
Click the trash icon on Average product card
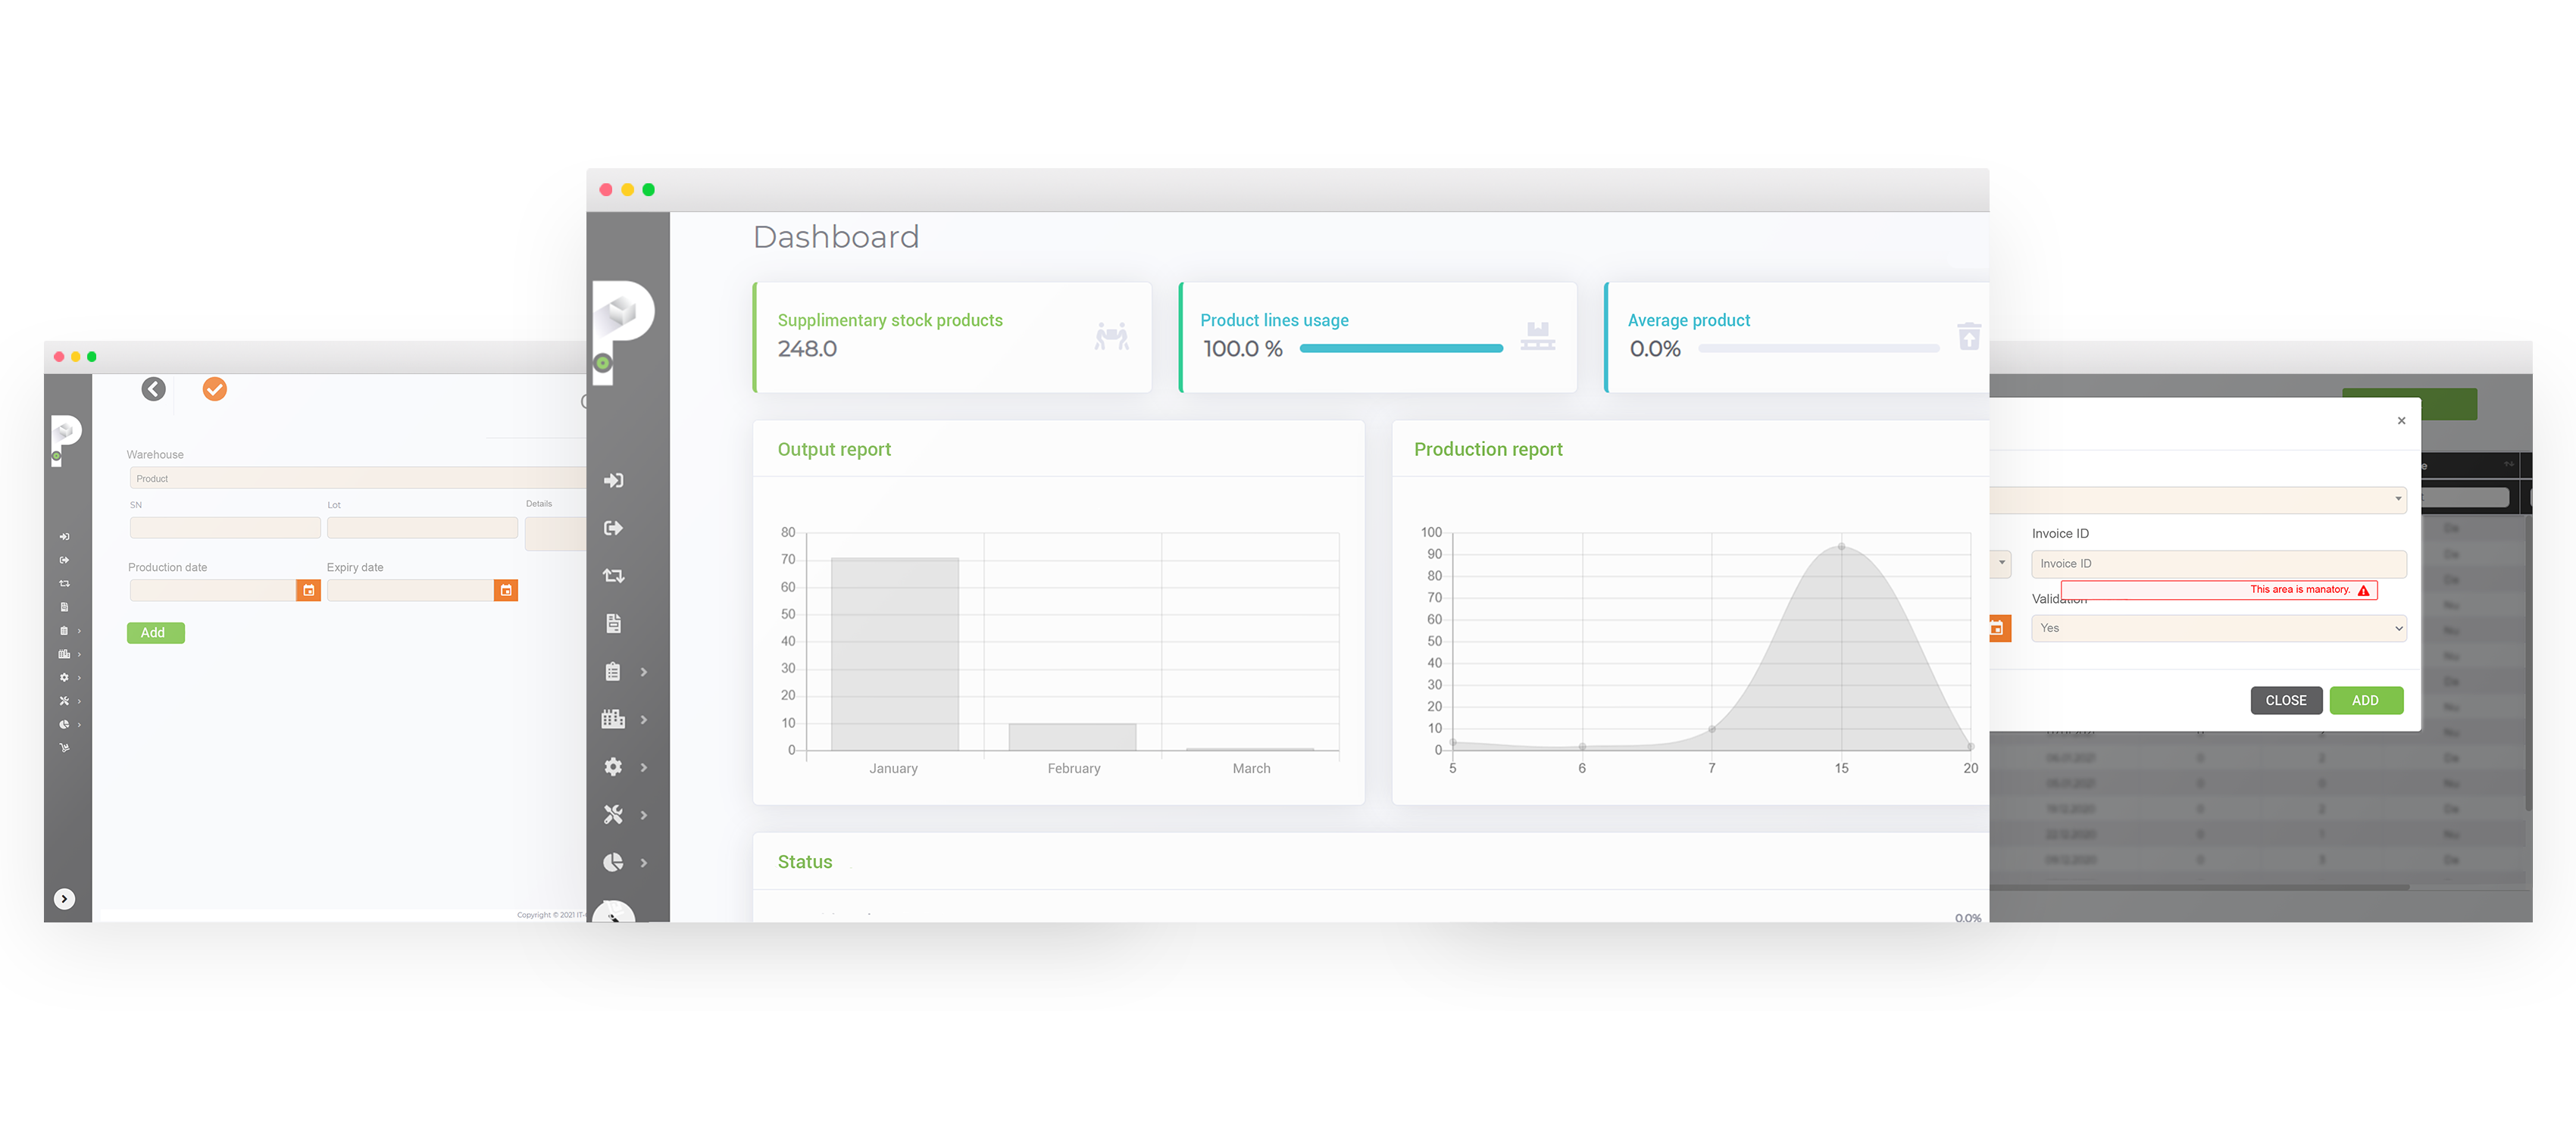click(1968, 337)
